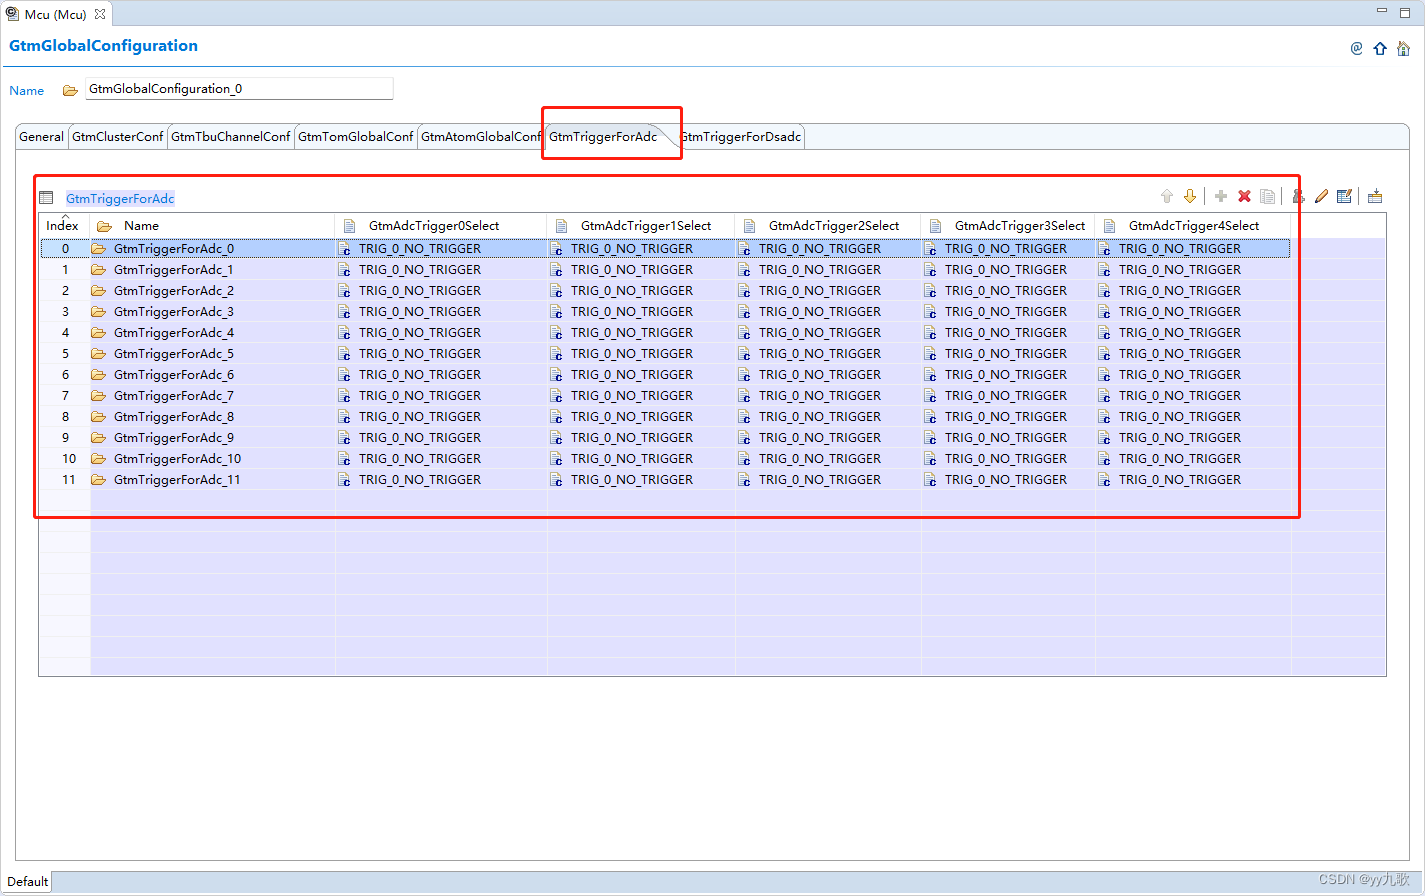Select the GtmTriggerForAdc tab
Screen dimensions: 1425x896
pyautogui.click(x=603, y=137)
